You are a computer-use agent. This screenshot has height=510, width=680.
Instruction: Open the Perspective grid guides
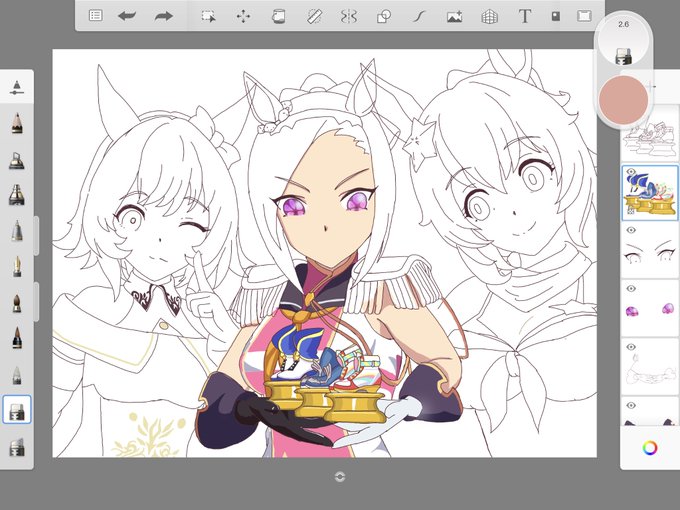[489, 16]
